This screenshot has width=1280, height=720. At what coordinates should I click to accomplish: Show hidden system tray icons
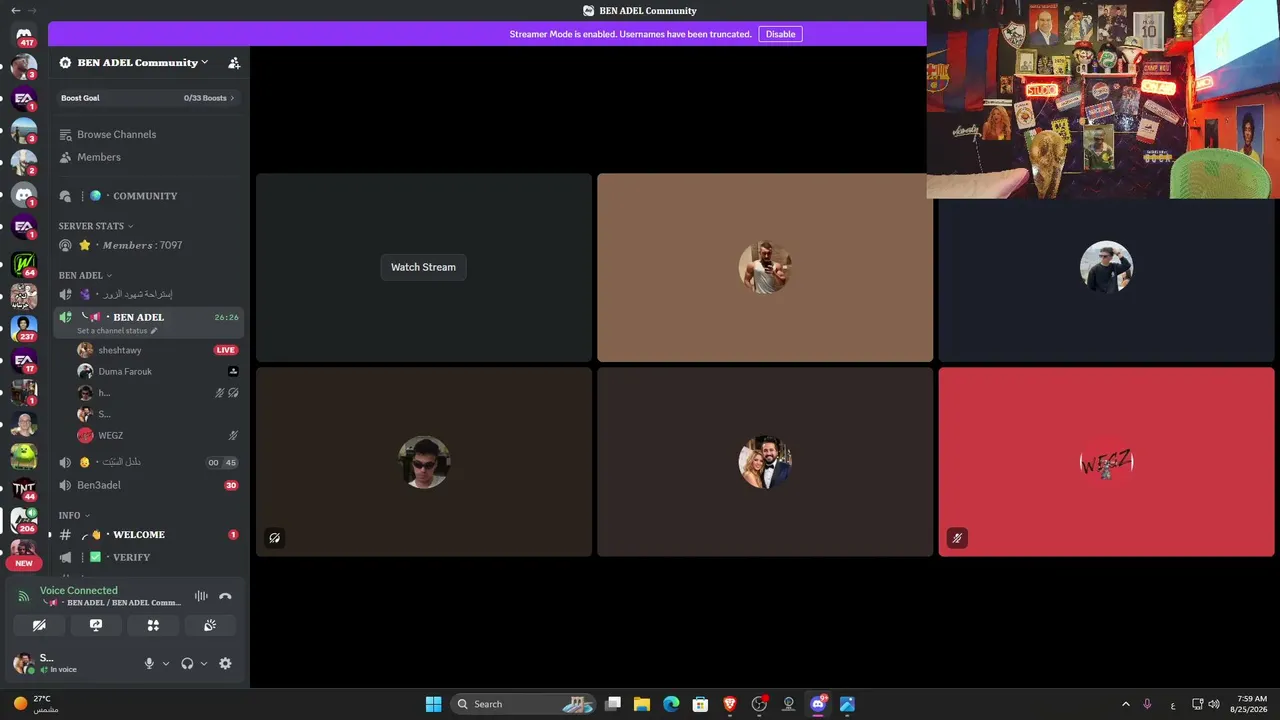click(1126, 704)
